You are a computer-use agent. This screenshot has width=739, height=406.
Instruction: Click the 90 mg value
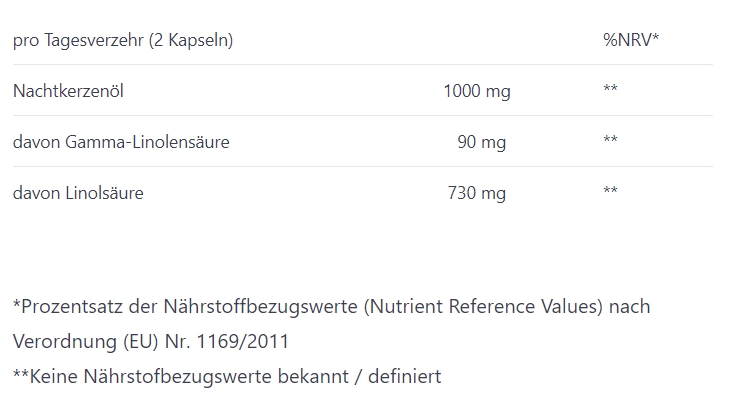[x=482, y=142]
